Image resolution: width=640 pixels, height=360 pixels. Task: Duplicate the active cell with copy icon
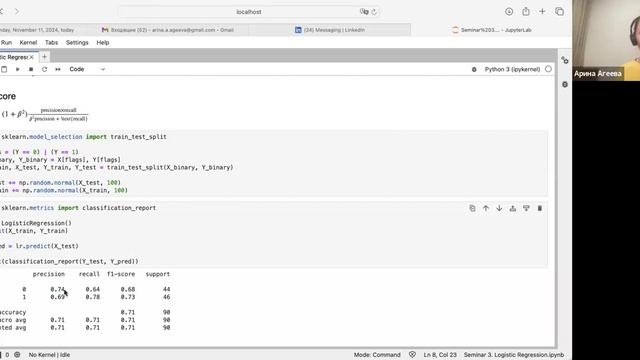(472, 208)
